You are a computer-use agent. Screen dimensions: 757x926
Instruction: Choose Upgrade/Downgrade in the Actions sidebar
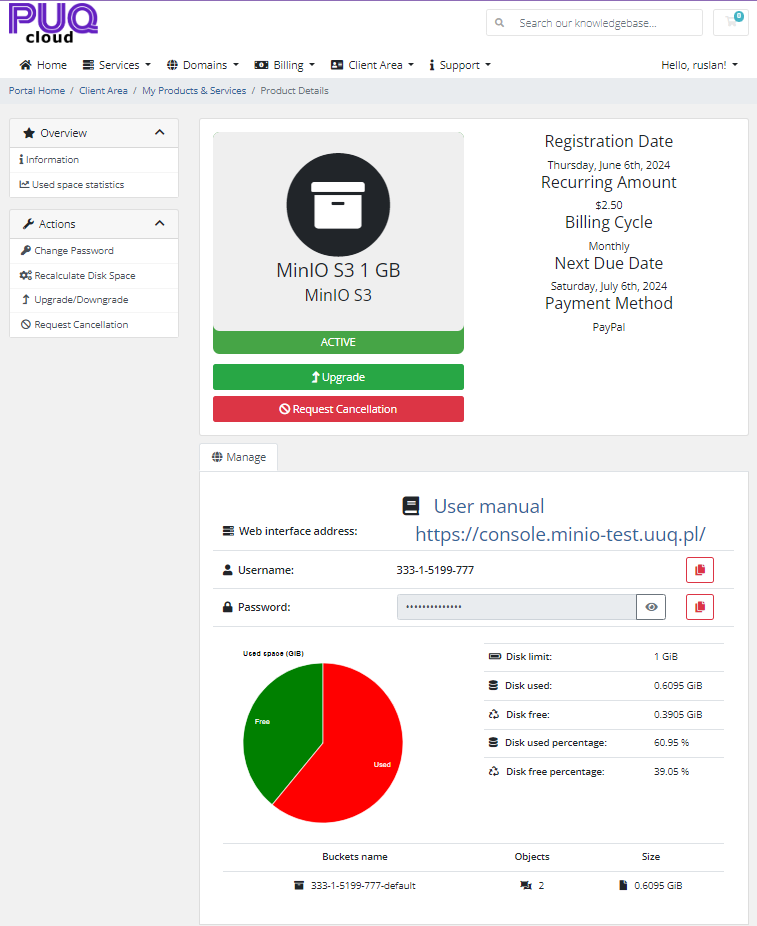coord(94,299)
